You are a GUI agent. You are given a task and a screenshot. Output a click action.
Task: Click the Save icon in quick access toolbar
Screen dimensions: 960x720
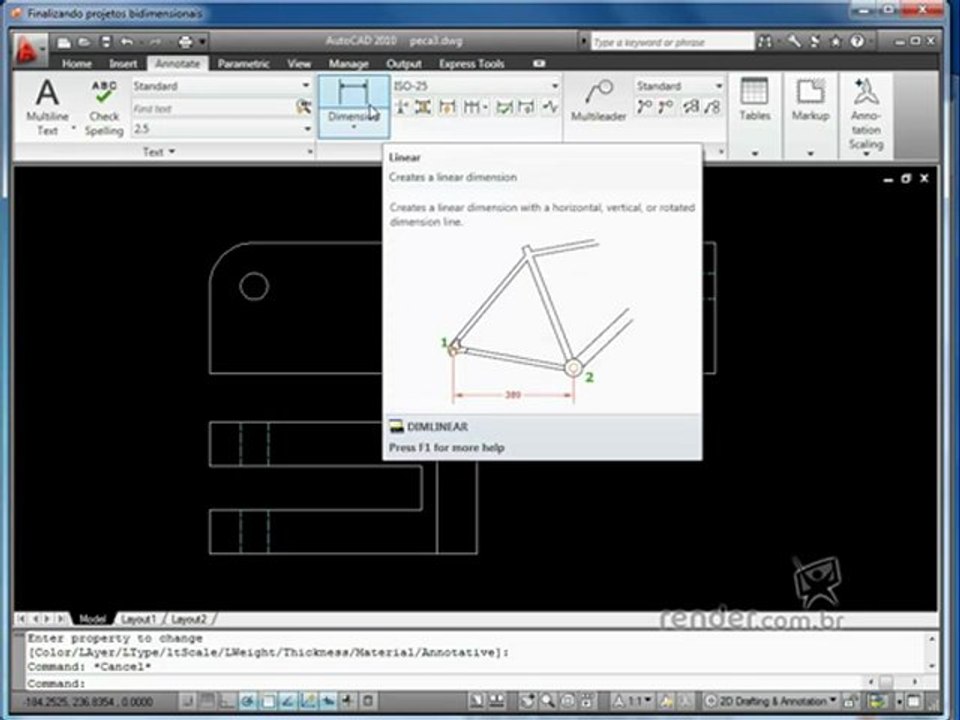tap(106, 42)
